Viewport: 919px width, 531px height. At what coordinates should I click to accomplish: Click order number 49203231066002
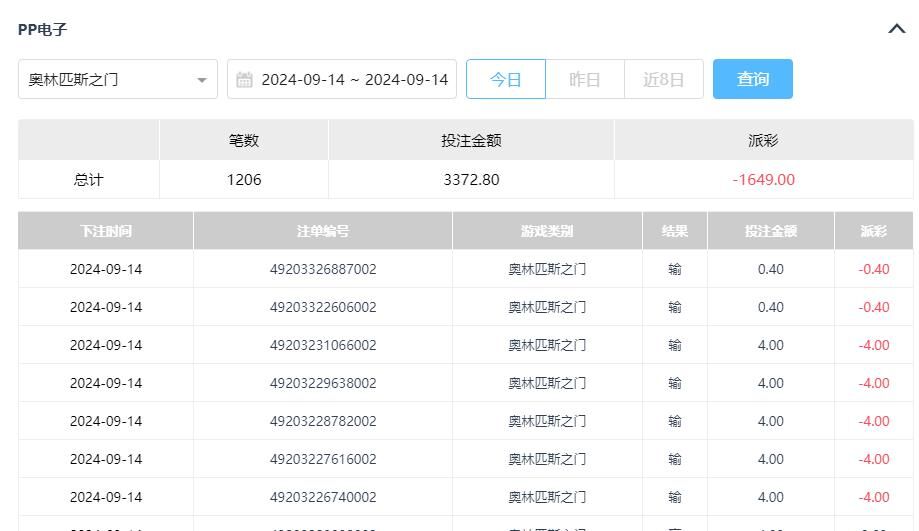pyautogui.click(x=323, y=345)
